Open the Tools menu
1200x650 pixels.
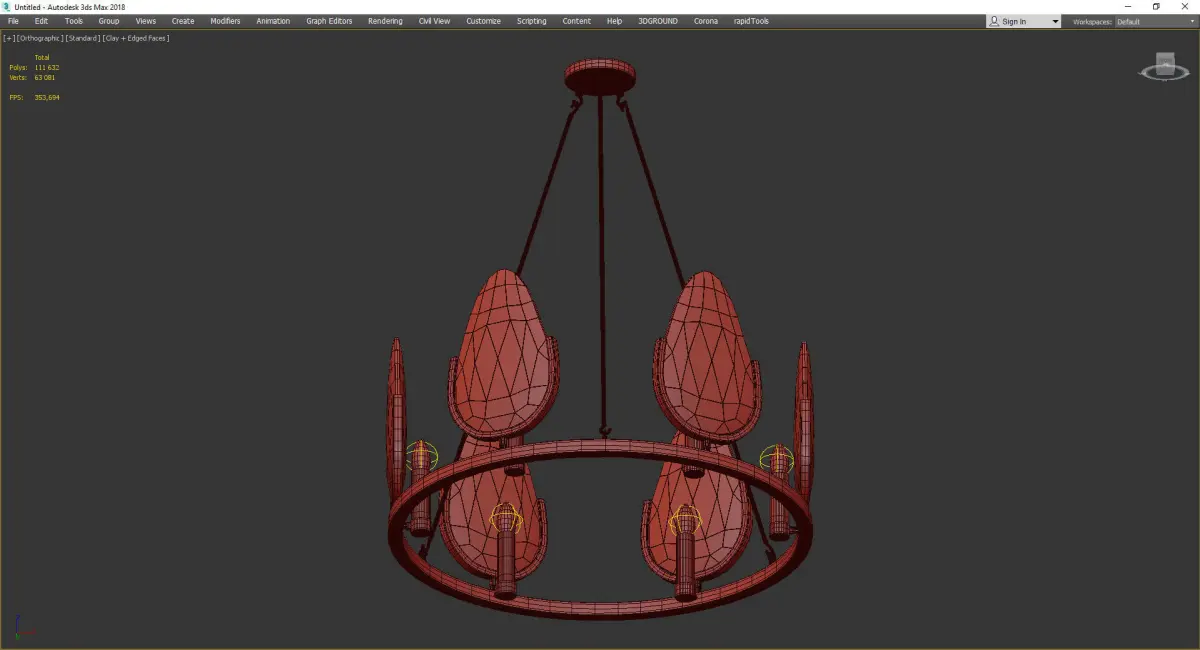pos(74,21)
